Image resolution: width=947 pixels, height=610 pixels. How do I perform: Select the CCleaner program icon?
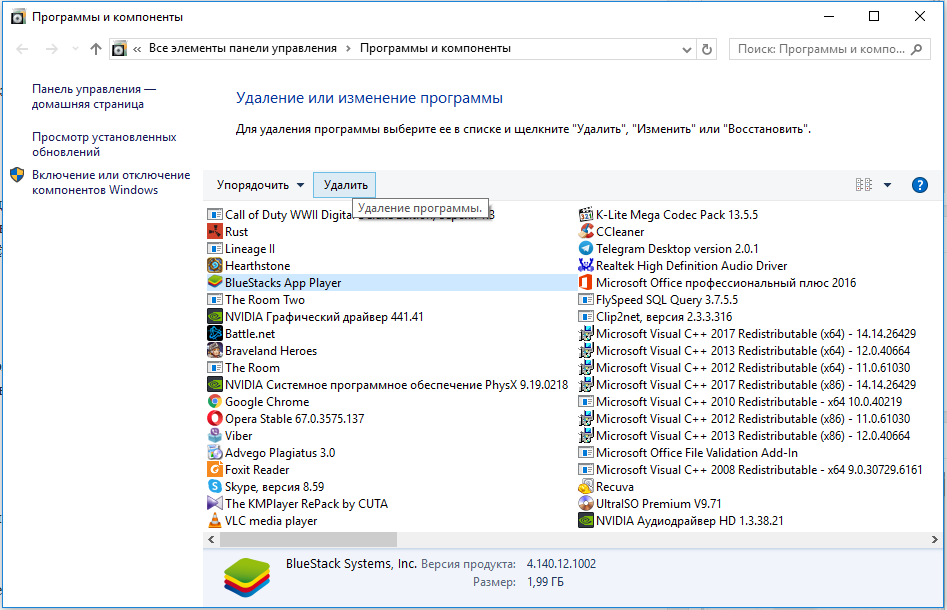pyautogui.click(x=586, y=232)
